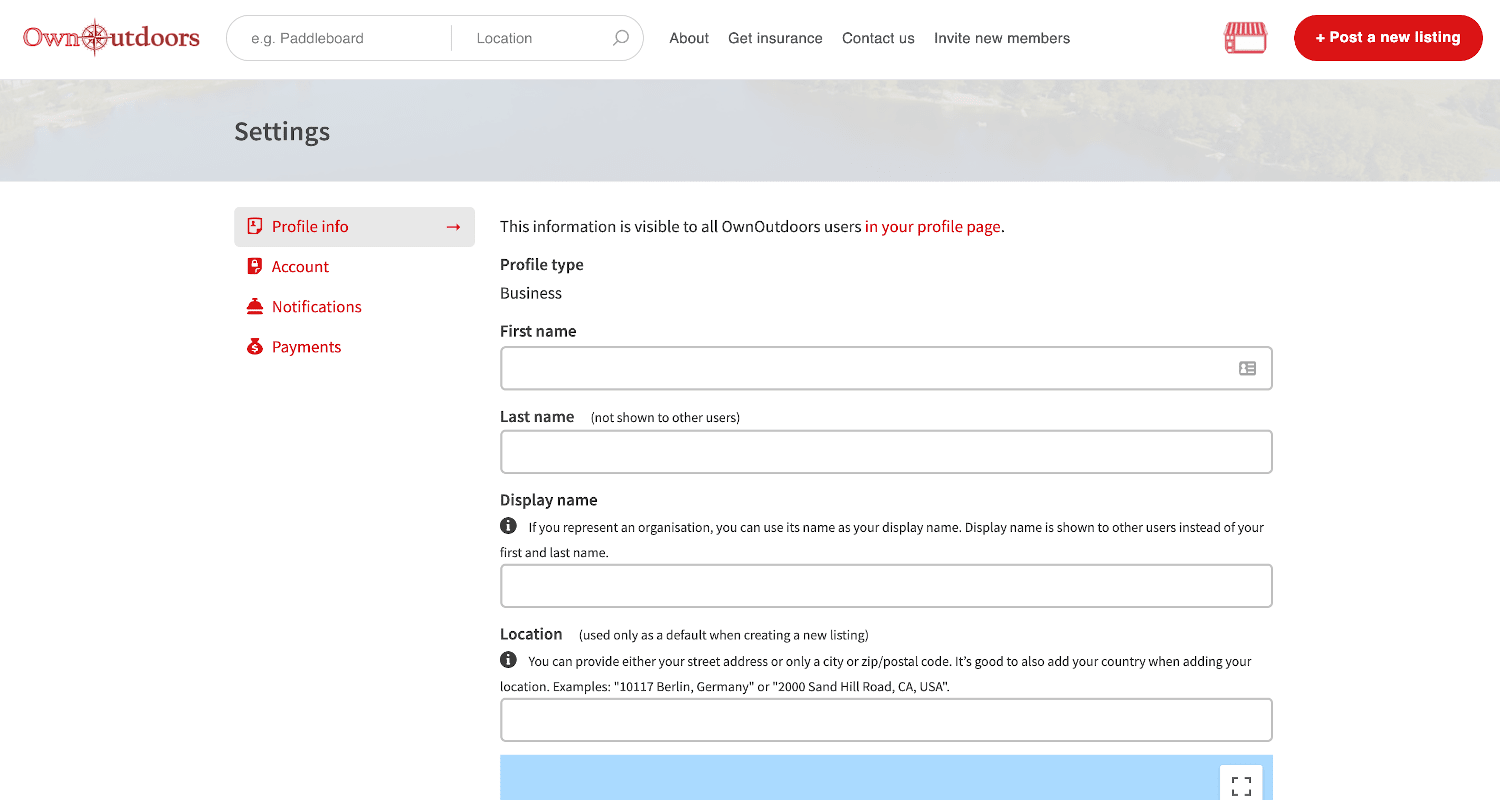Click into the Display name field

coord(886,586)
